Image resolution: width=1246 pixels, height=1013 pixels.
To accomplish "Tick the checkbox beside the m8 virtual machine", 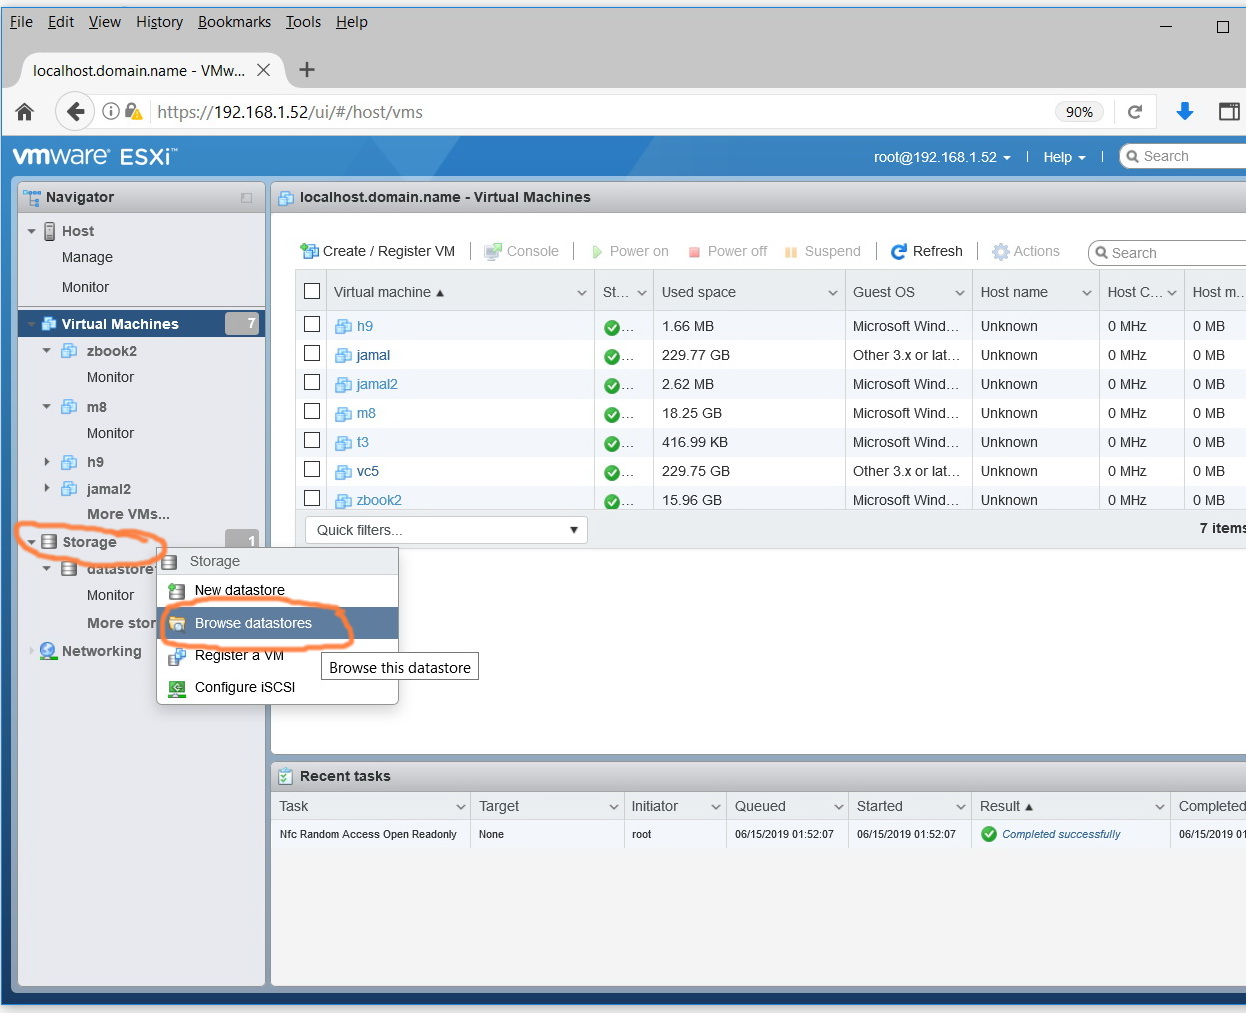I will [x=311, y=413].
